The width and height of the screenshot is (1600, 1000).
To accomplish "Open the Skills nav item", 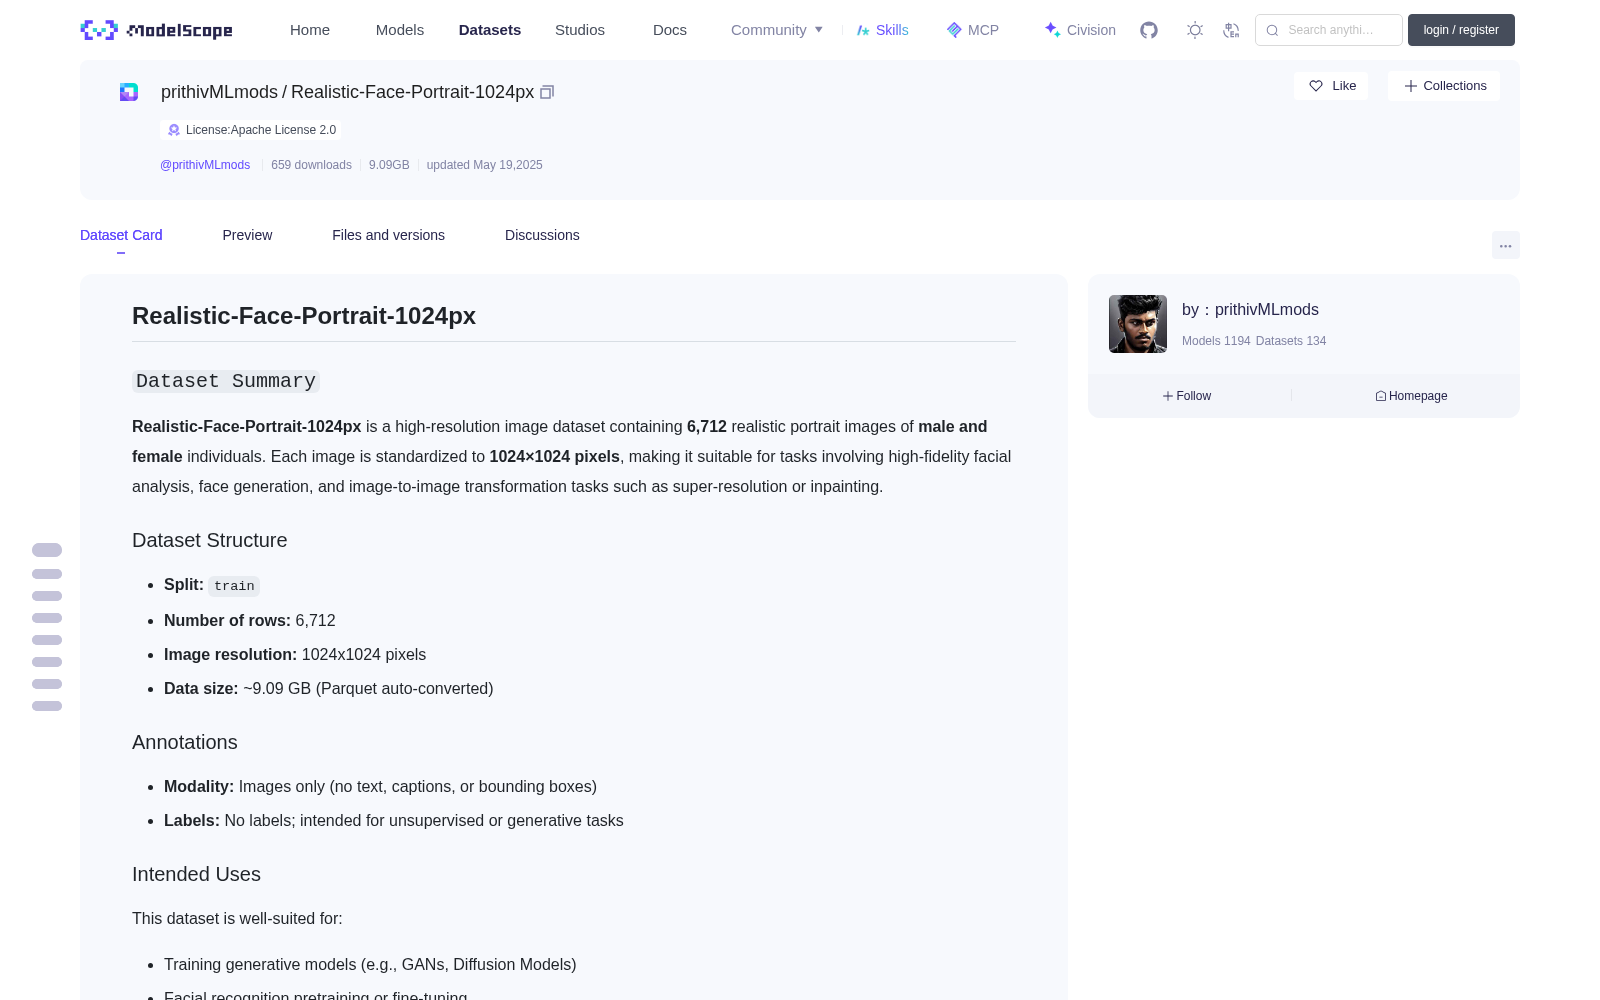I will pos(882,30).
